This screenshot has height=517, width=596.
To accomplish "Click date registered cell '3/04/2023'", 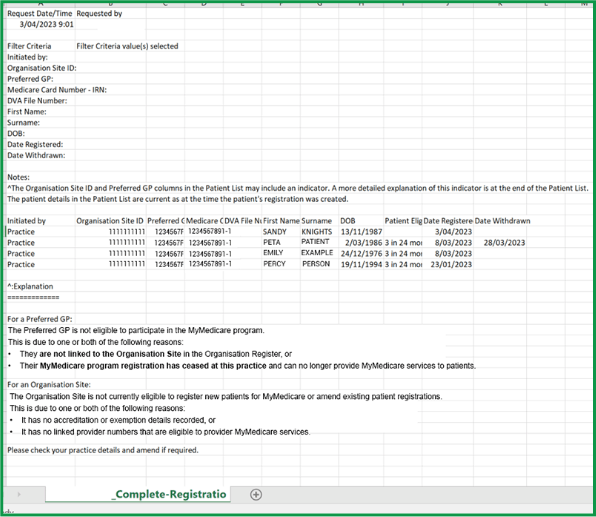I will [453, 232].
